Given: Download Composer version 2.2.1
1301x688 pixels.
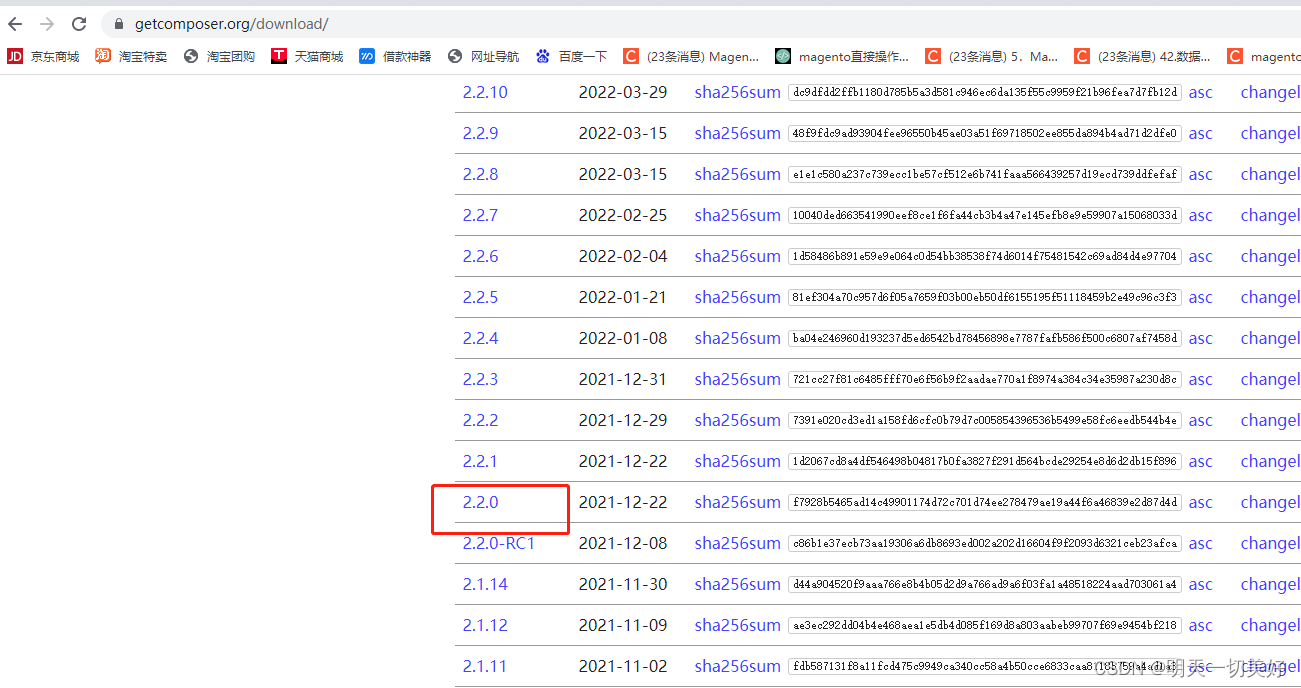Looking at the screenshot, I should [480, 461].
